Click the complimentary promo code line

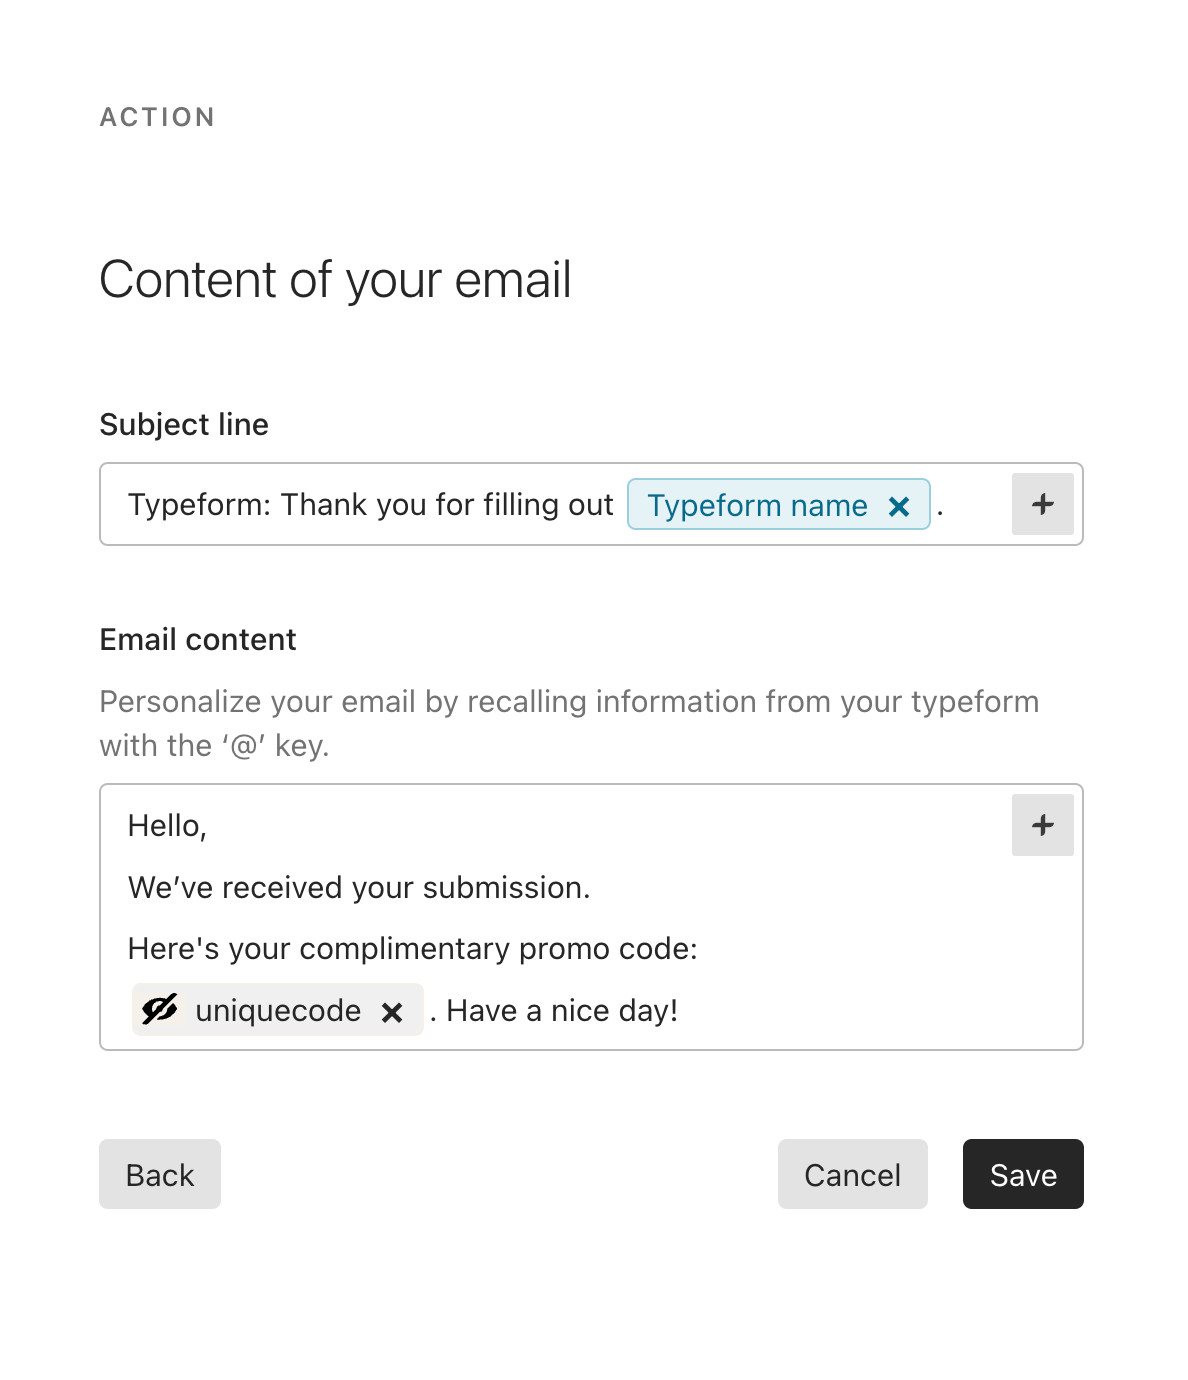click(413, 949)
